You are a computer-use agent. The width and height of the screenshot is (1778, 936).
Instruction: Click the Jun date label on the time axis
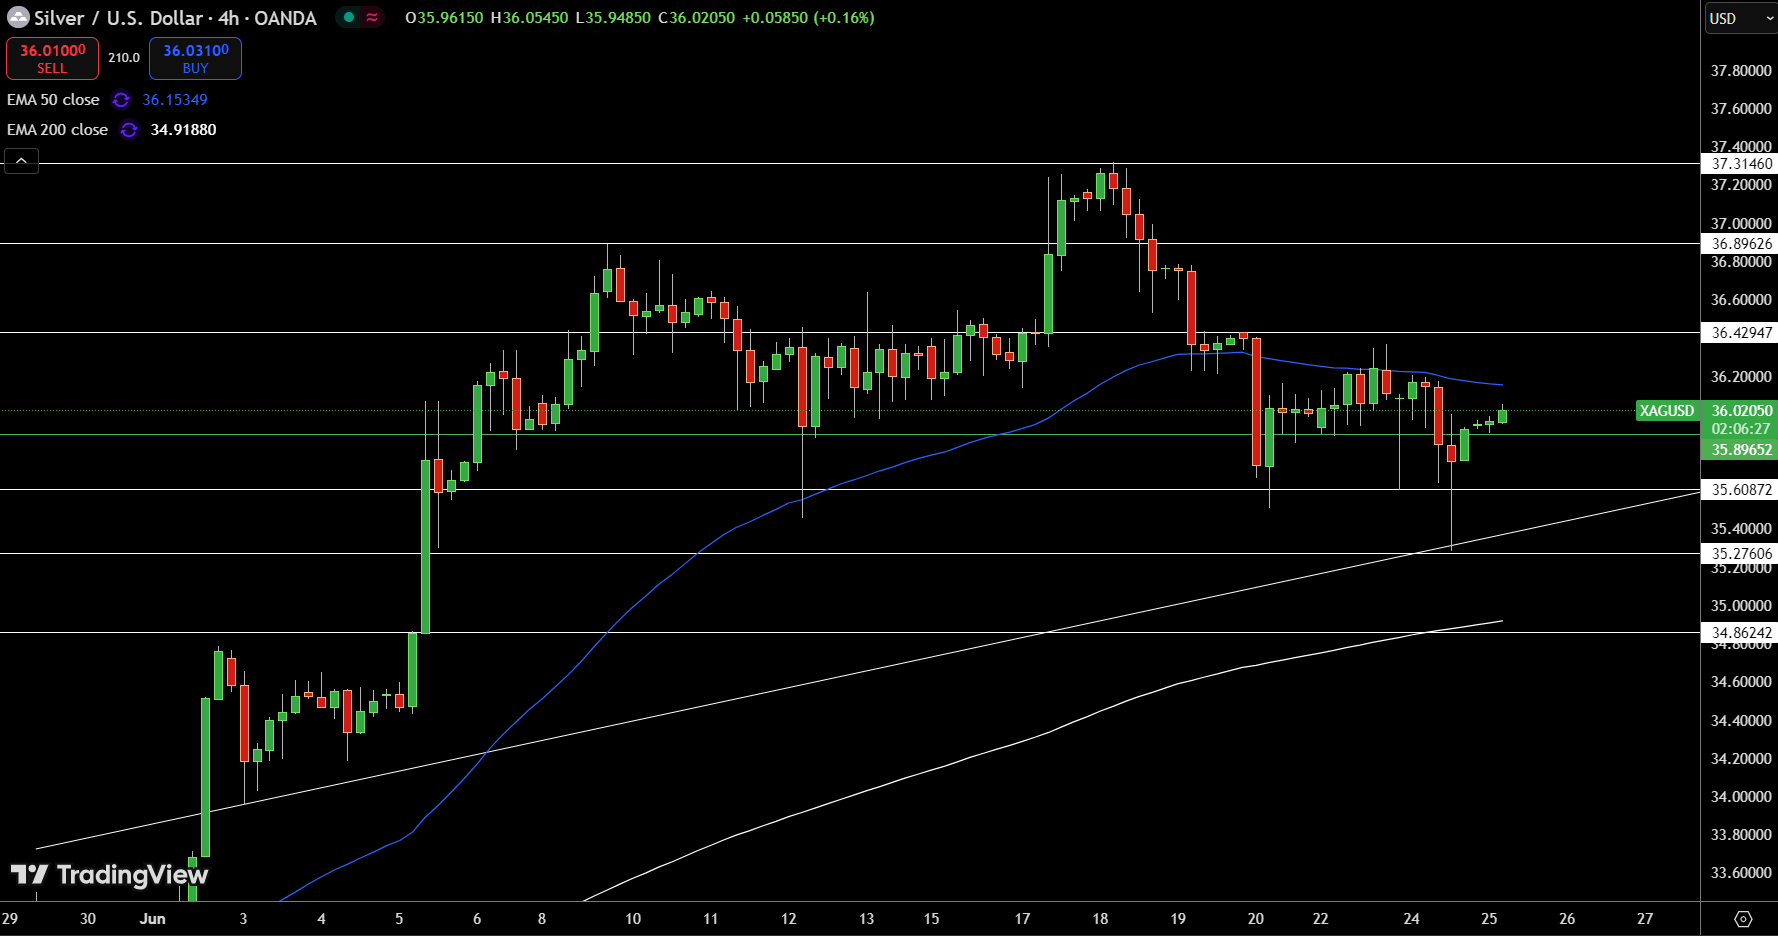[153, 918]
